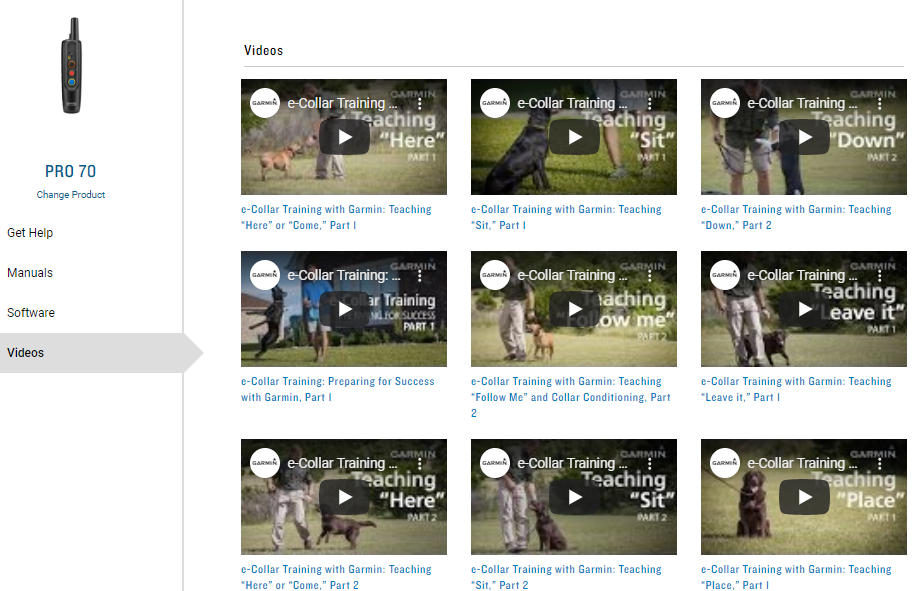Play the Teaching "Down" Part 2 video
The width and height of the screenshot is (916, 591).
[x=804, y=137]
